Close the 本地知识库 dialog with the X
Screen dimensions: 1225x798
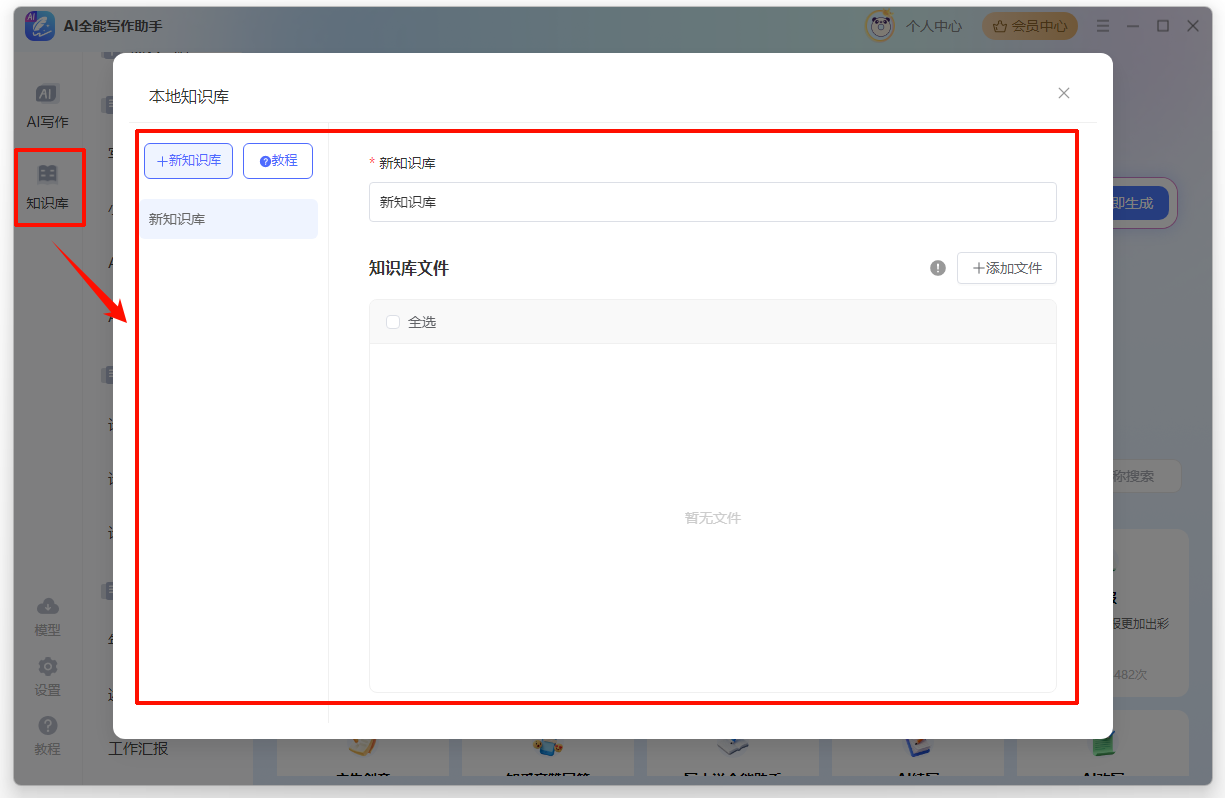pos(1063,93)
